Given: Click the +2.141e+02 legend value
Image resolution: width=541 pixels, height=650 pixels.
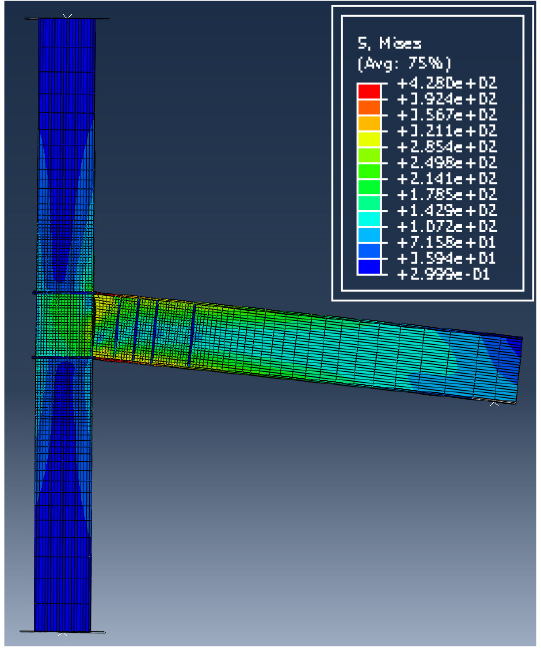Looking at the screenshot, I should 446,179.
